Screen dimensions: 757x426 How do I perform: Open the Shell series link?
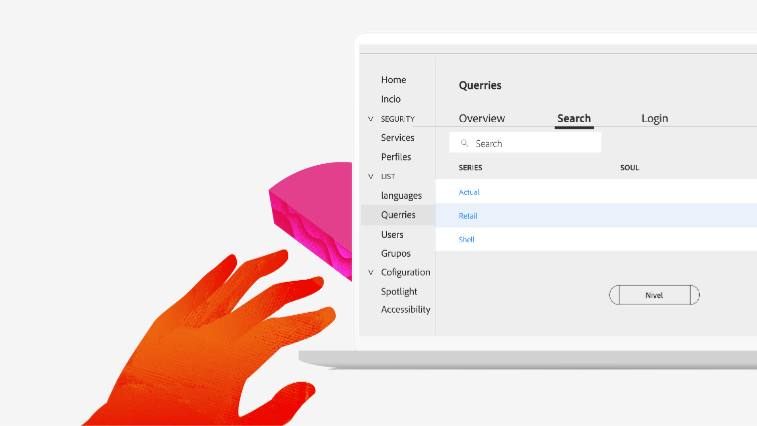(466, 240)
